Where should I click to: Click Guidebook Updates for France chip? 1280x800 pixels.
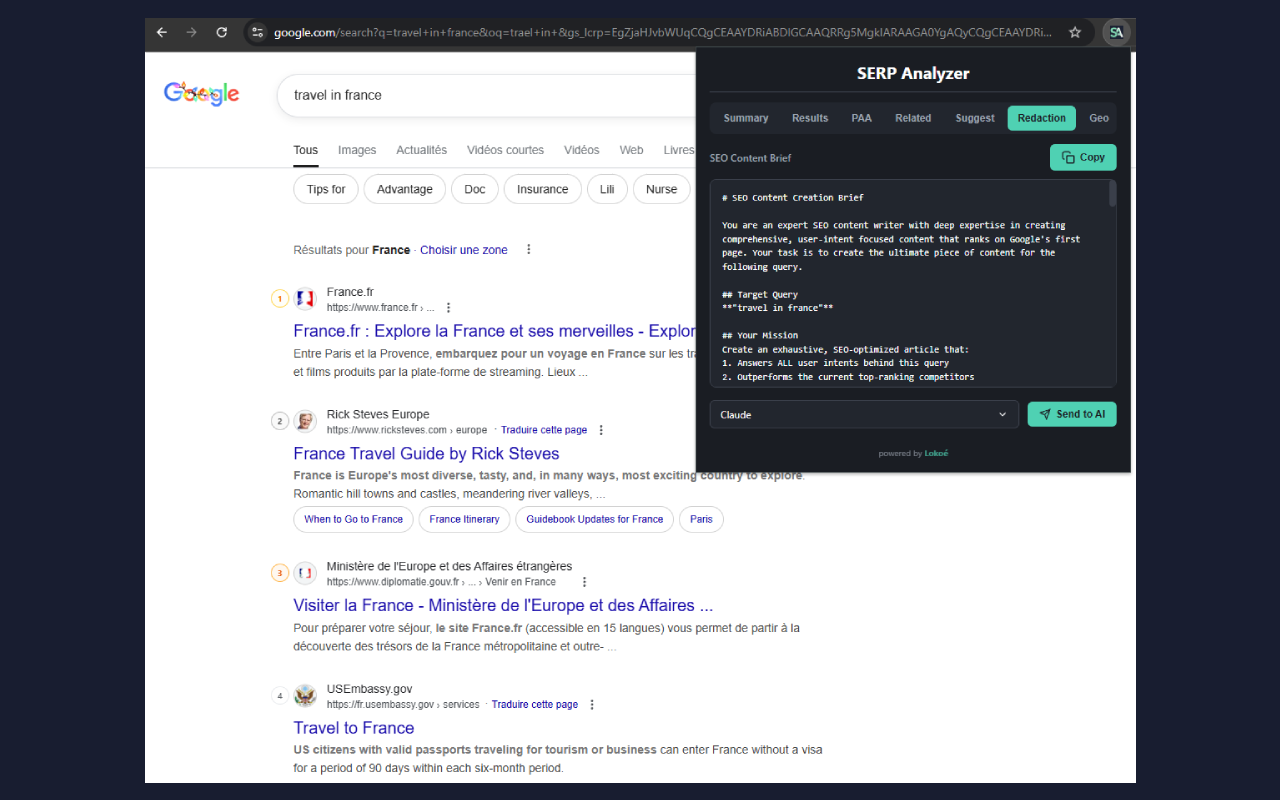click(x=595, y=519)
